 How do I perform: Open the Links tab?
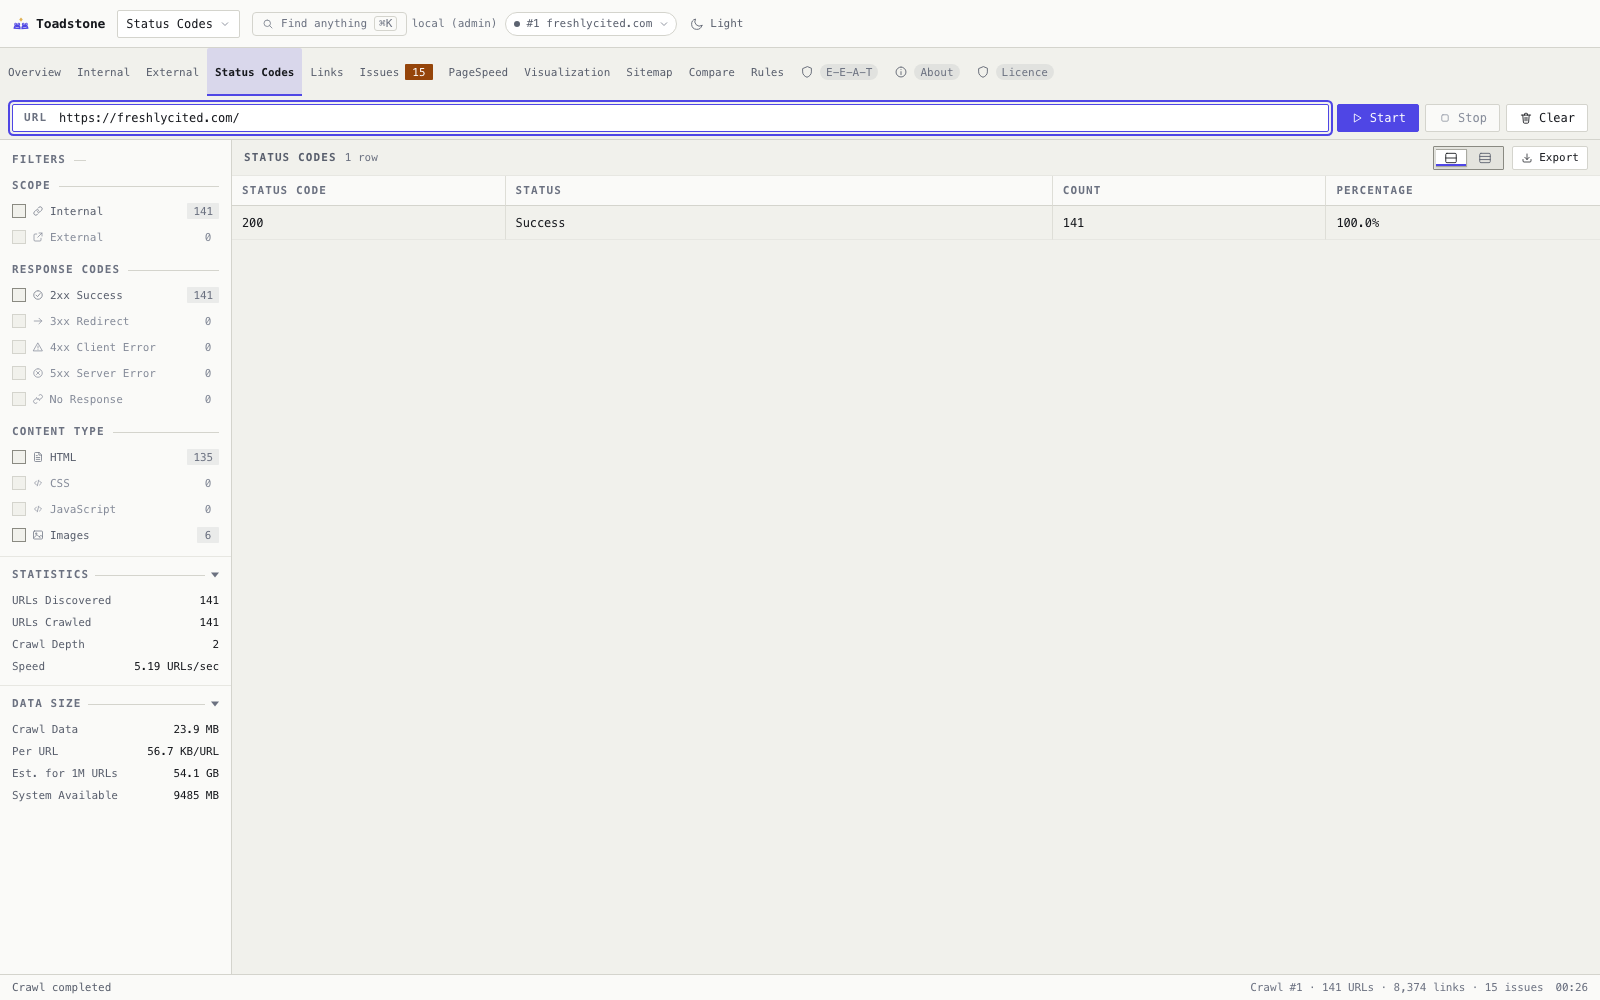[327, 72]
